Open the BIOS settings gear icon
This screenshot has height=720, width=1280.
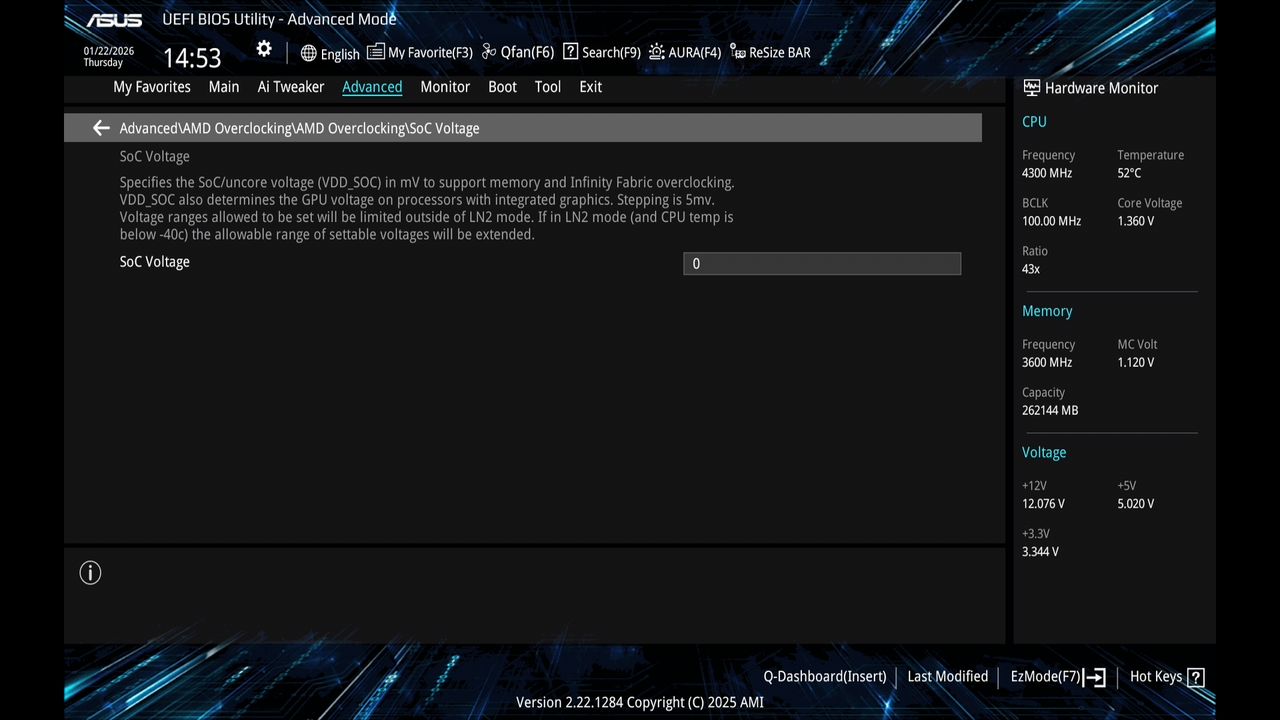click(x=263, y=48)
